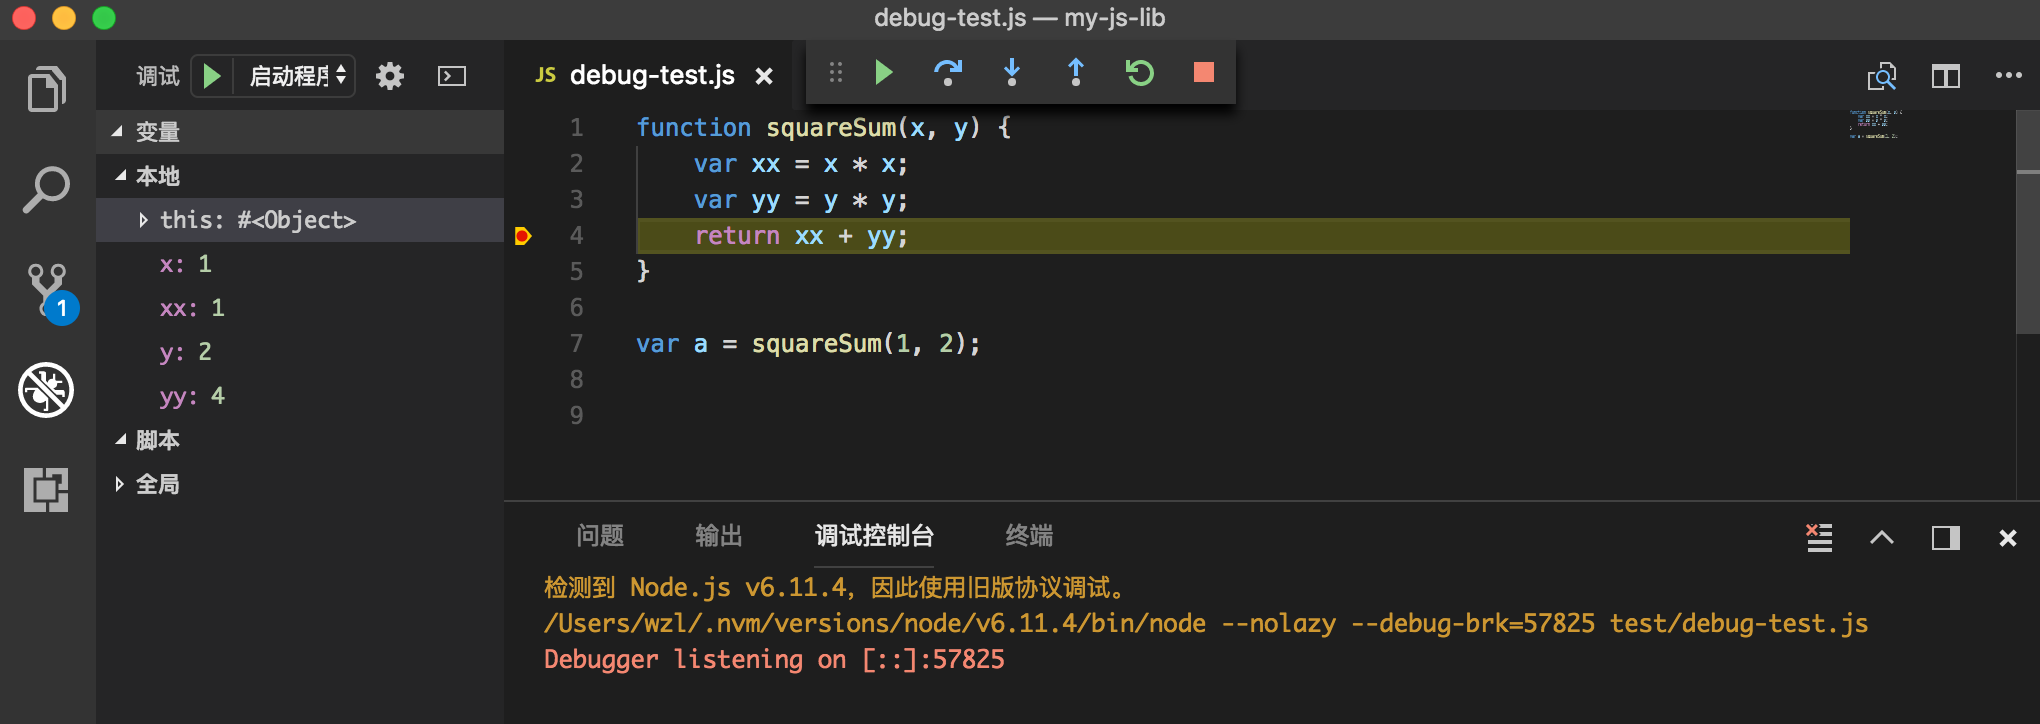2040x724 pixels.
Task: Restart the debug session
Action: coord(1139,72)
